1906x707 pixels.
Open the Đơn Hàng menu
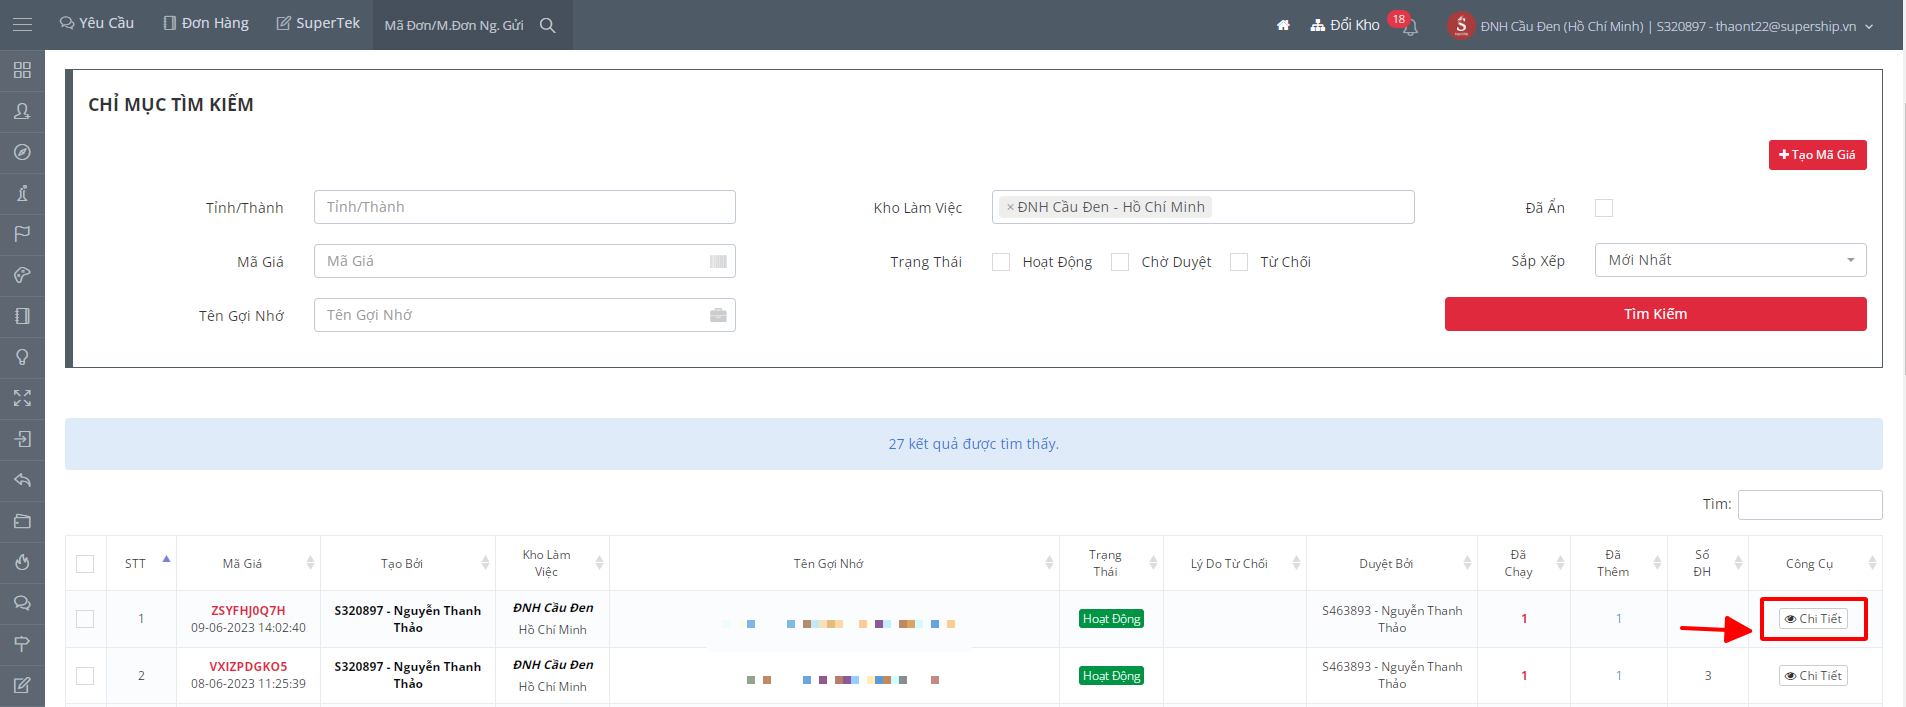(206, 23)
